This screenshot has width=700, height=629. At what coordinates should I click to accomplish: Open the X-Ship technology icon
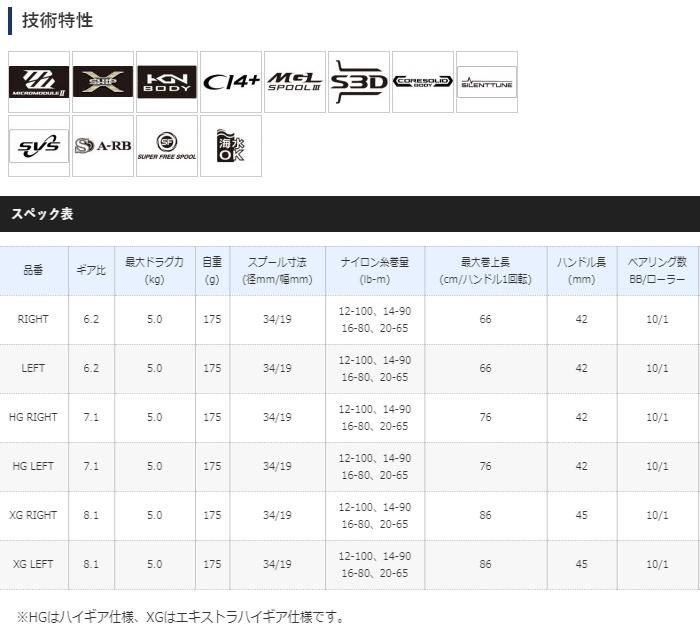pos(103,82)
